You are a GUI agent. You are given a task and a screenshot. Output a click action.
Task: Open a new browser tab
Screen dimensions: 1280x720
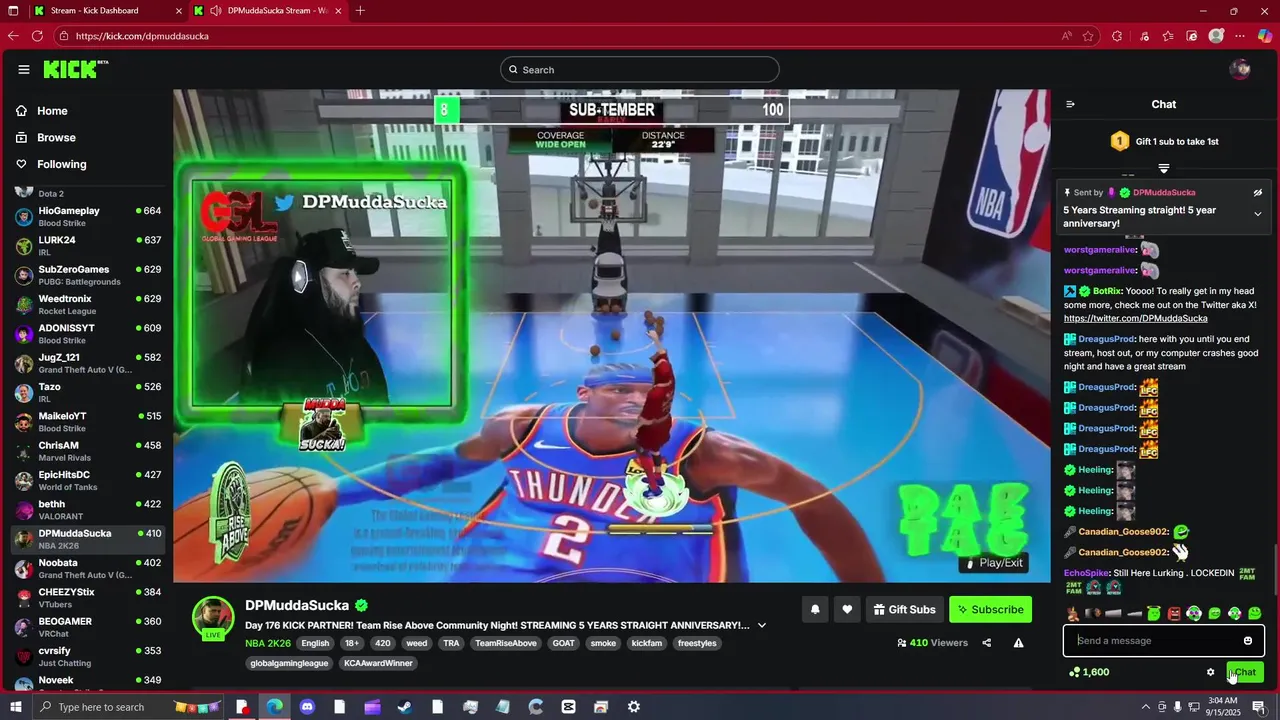[360, 10]
